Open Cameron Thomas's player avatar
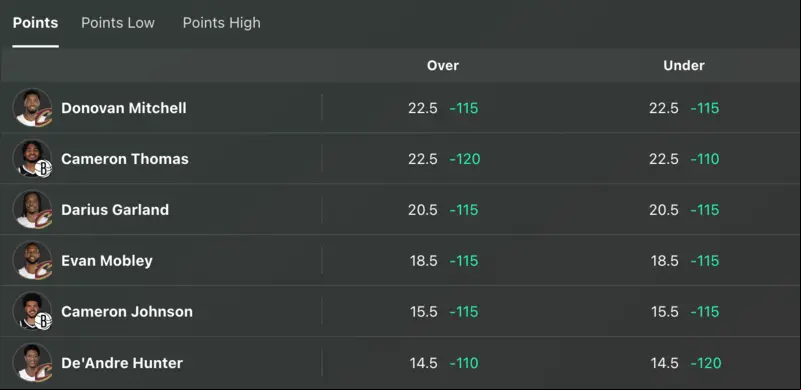Screen dimensions: 801x390 point(32,159)
